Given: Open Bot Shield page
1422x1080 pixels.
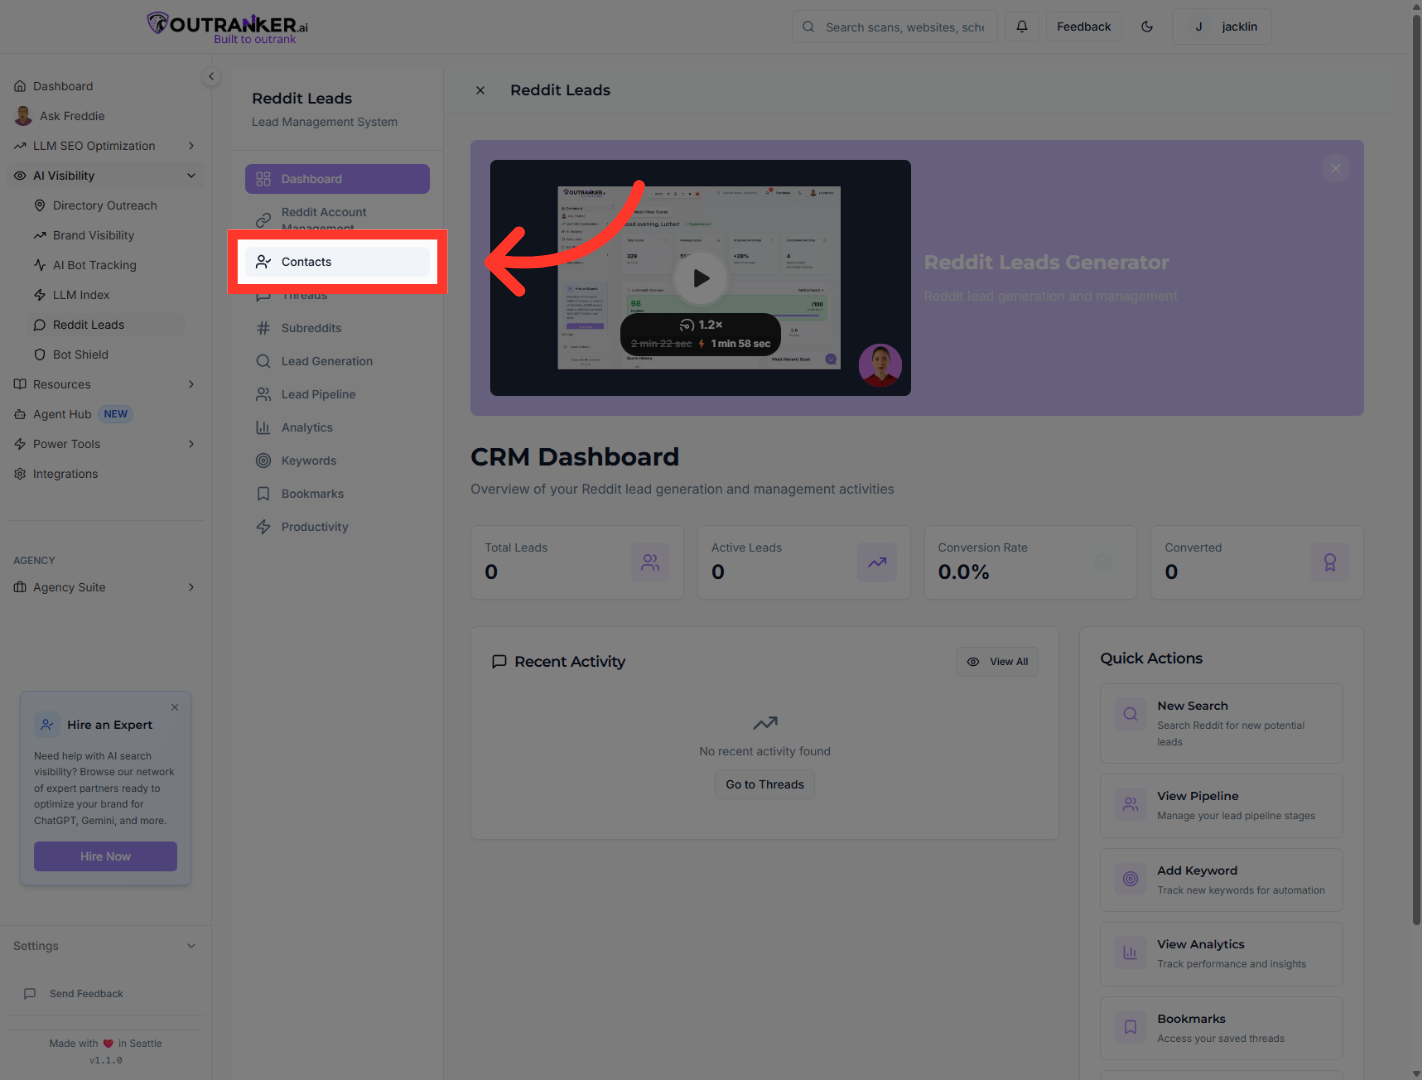Looking at the screenshot, I should coord(80,355).
